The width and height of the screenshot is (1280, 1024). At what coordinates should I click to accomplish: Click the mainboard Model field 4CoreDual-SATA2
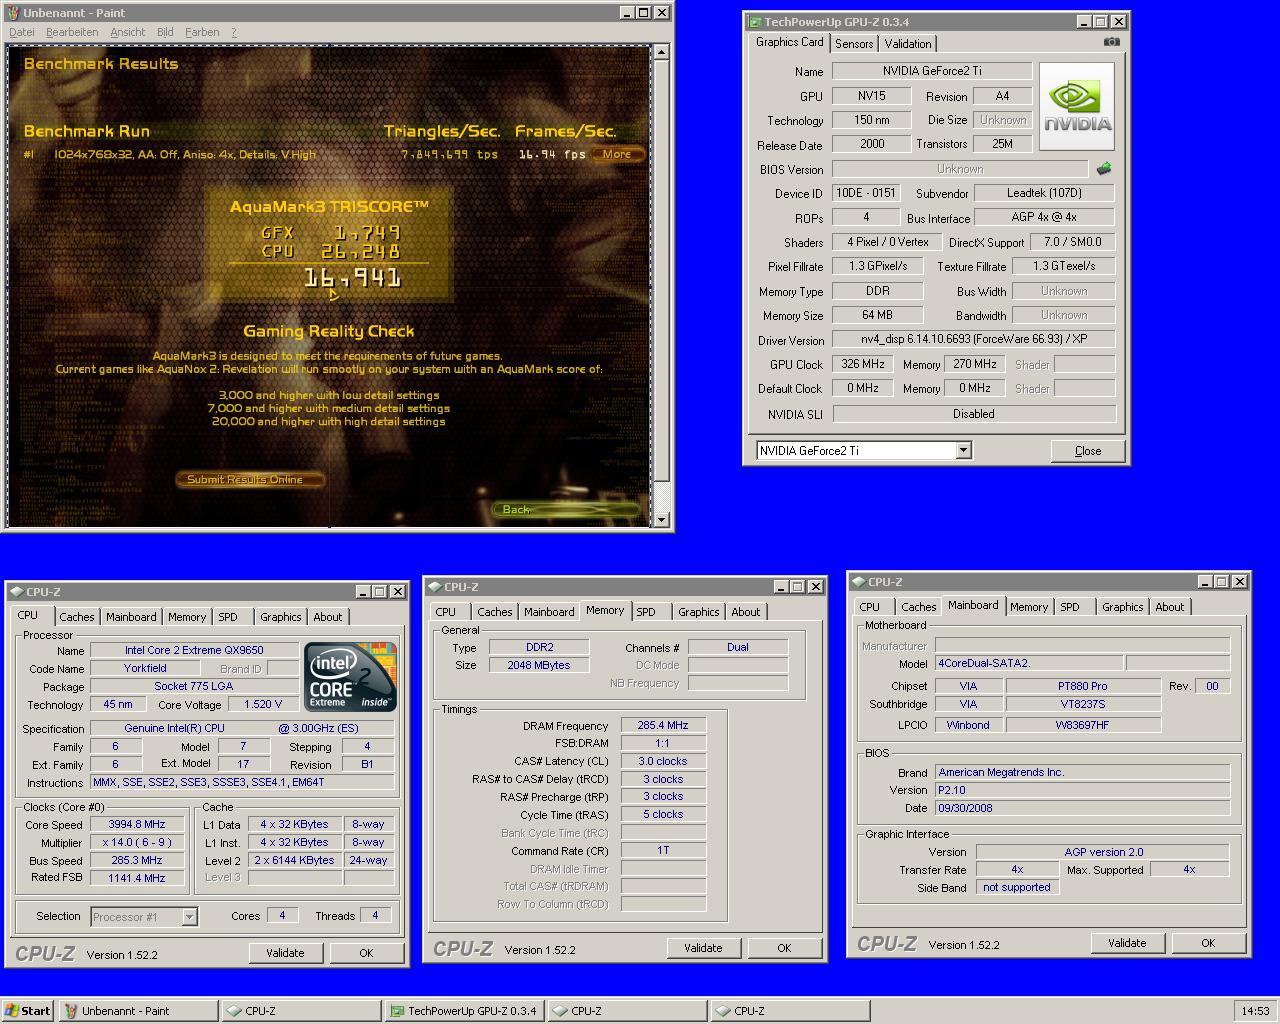[x=1028, y=663]
